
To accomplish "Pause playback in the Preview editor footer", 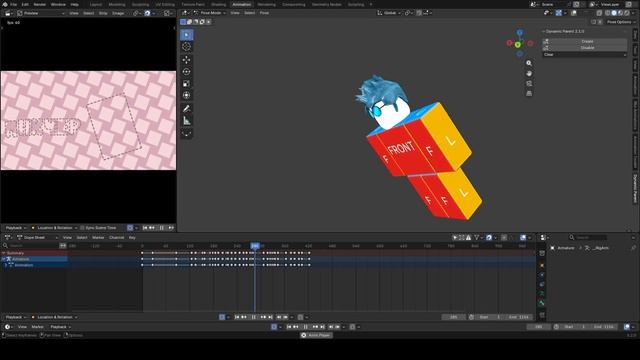I will [x=162, y=228].
